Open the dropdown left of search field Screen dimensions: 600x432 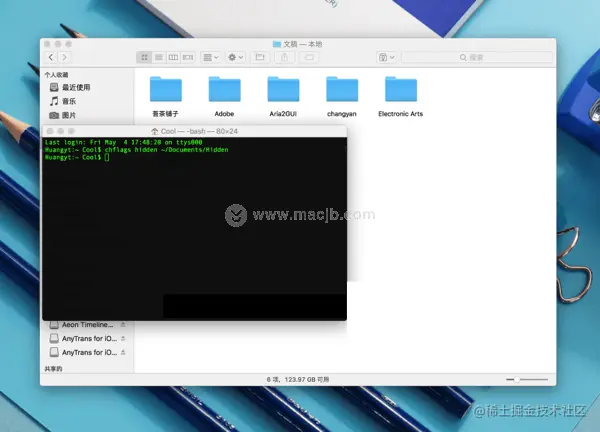click(x=386, y=57)
